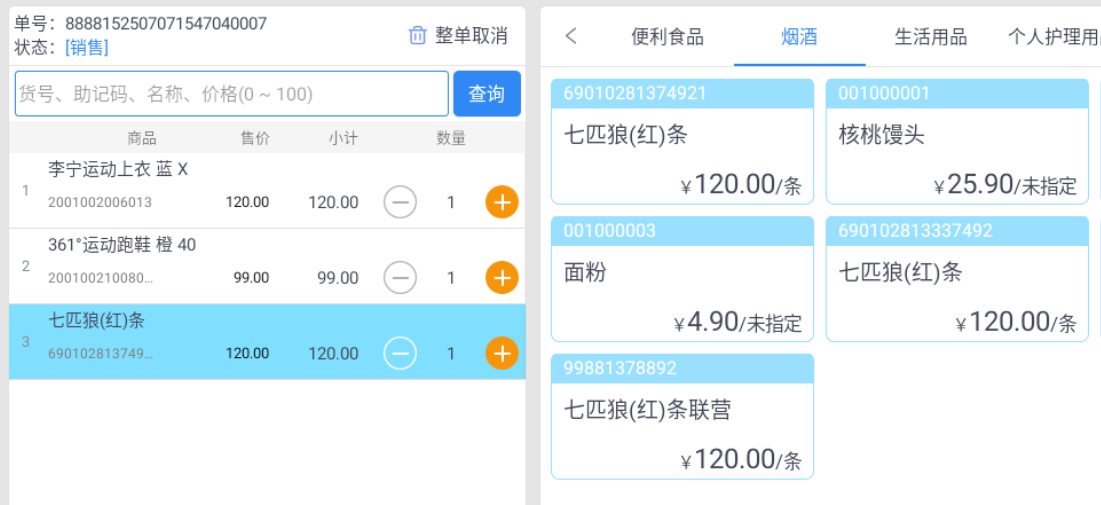Click the [销售] status link
The width and height of the screenshot is (1101, 505).
[87, 48]
